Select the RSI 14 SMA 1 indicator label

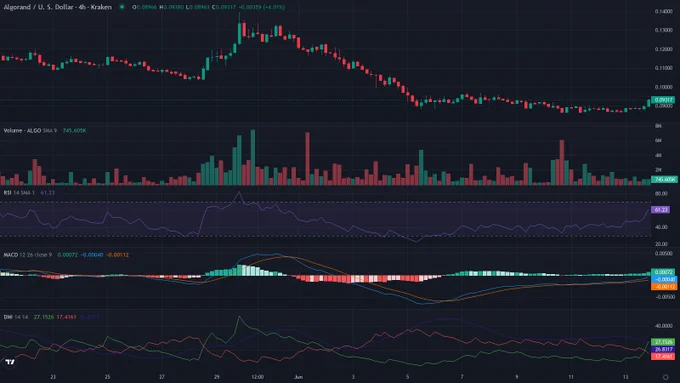[x=19, y=193]
